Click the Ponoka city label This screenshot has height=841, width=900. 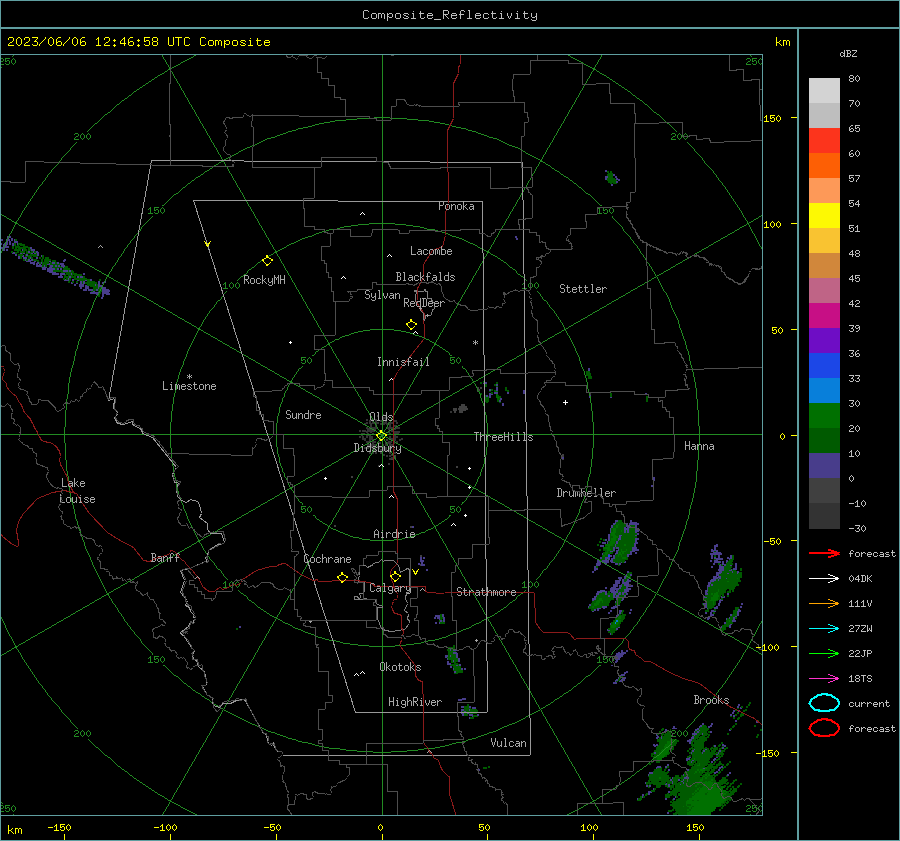click(x=456, y=206)
